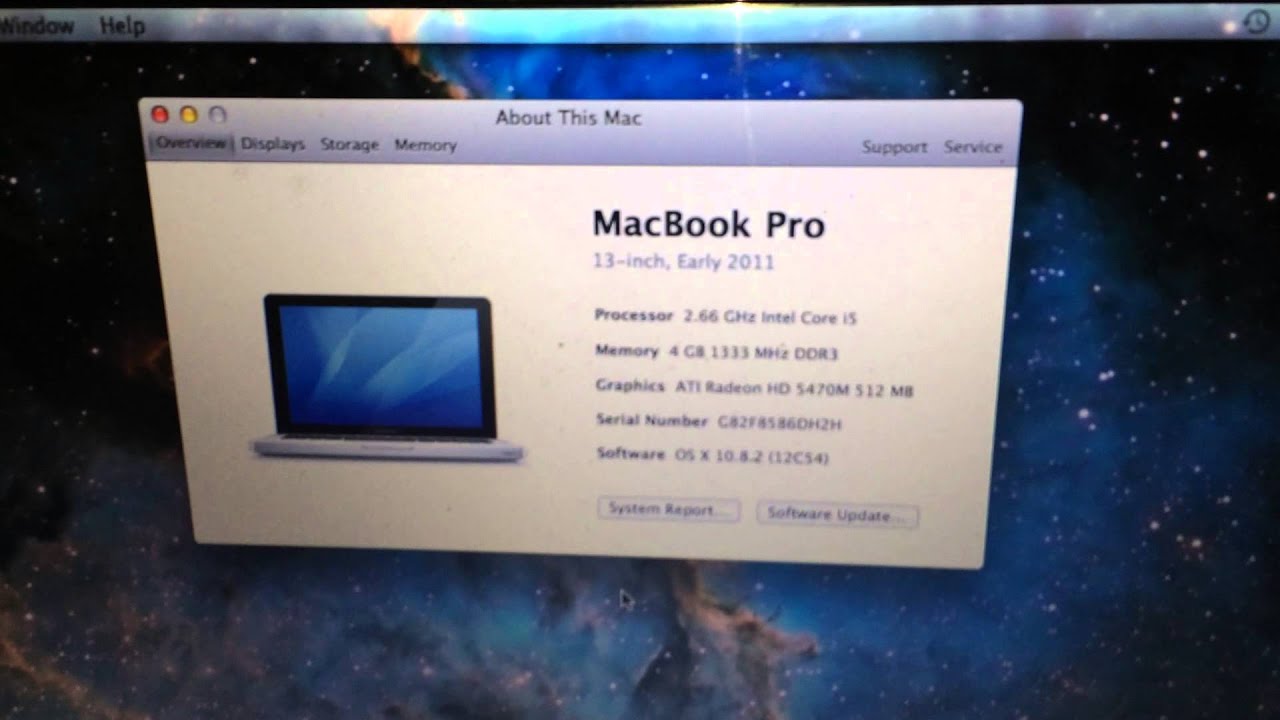The width and height of the screenshot is (1280, 720).
Task: Click the 4 GB 1333 MHz DDR3 value
Action: click(754, 353)
